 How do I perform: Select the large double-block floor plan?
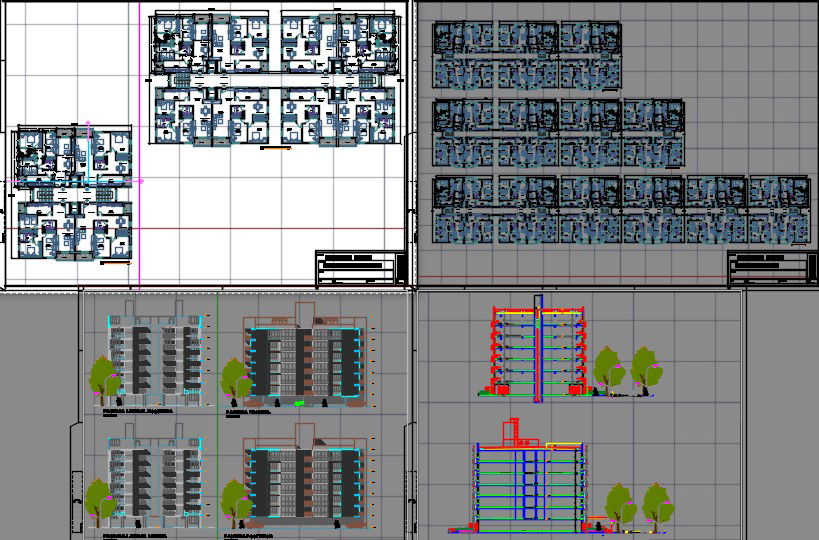[275, 78]
